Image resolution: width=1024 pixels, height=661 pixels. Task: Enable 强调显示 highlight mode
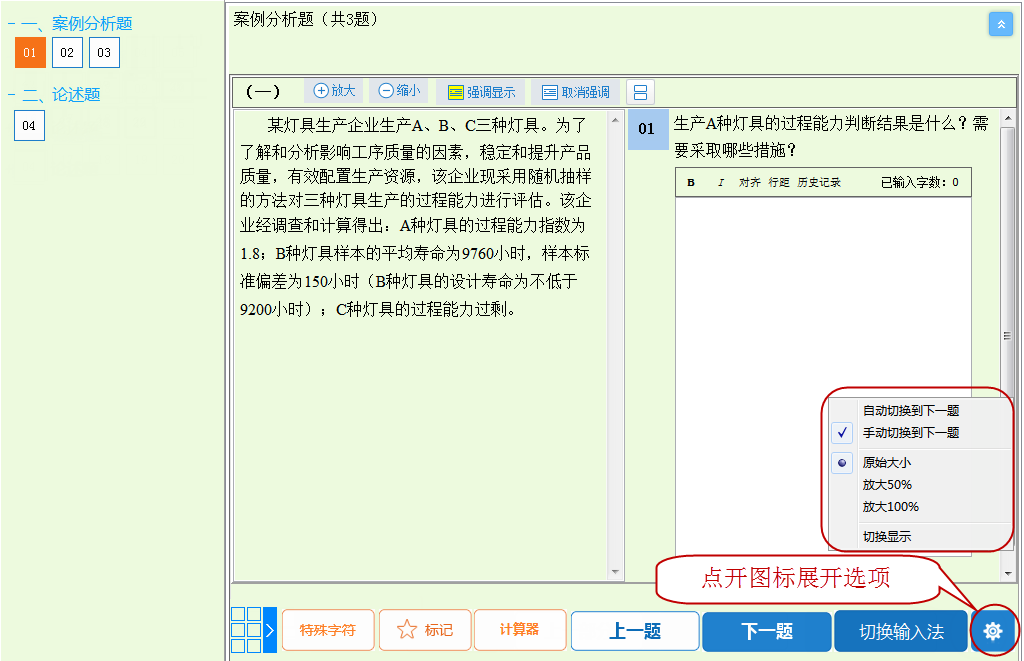coord(483,91)
